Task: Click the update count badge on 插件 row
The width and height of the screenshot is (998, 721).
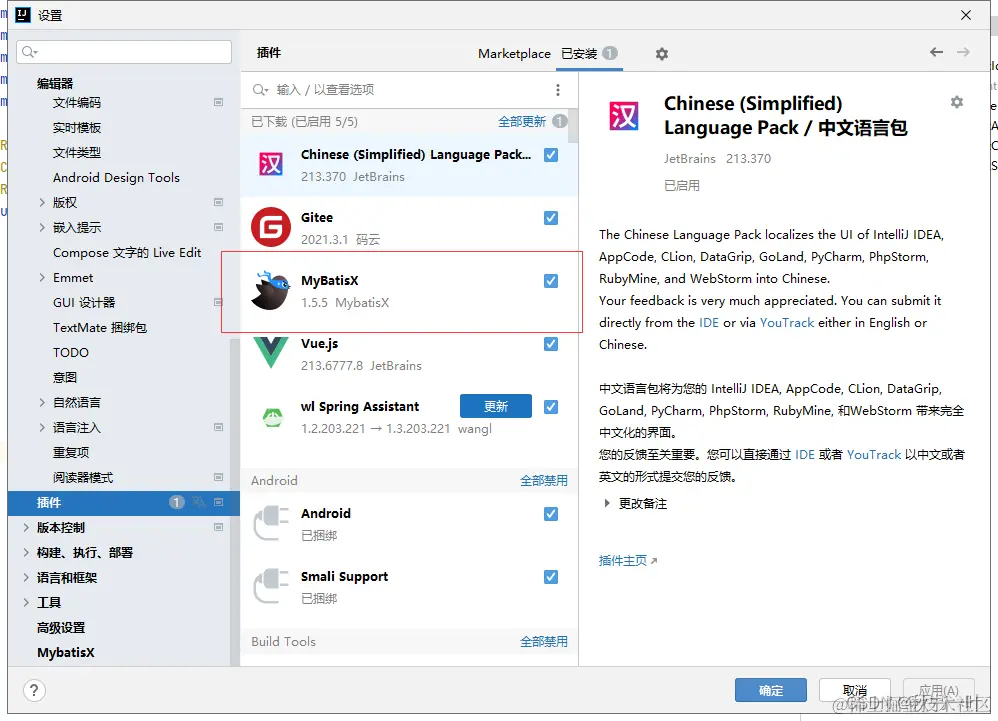Action: coord(176,503)
